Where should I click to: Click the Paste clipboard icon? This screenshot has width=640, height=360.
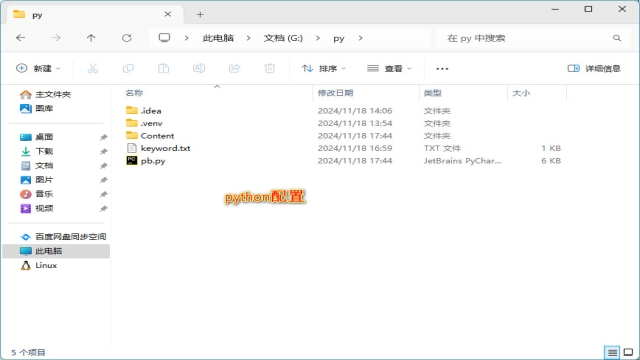(x=163, y=69)
